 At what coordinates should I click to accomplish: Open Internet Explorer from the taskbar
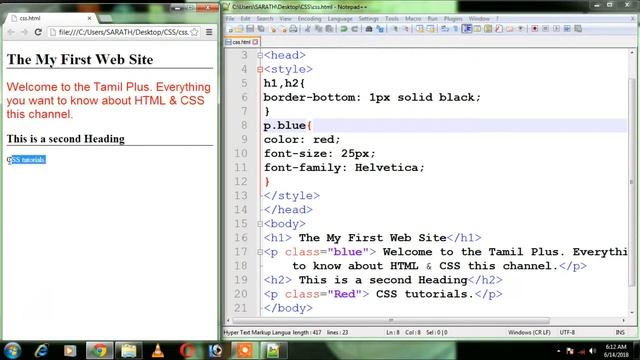42,350
